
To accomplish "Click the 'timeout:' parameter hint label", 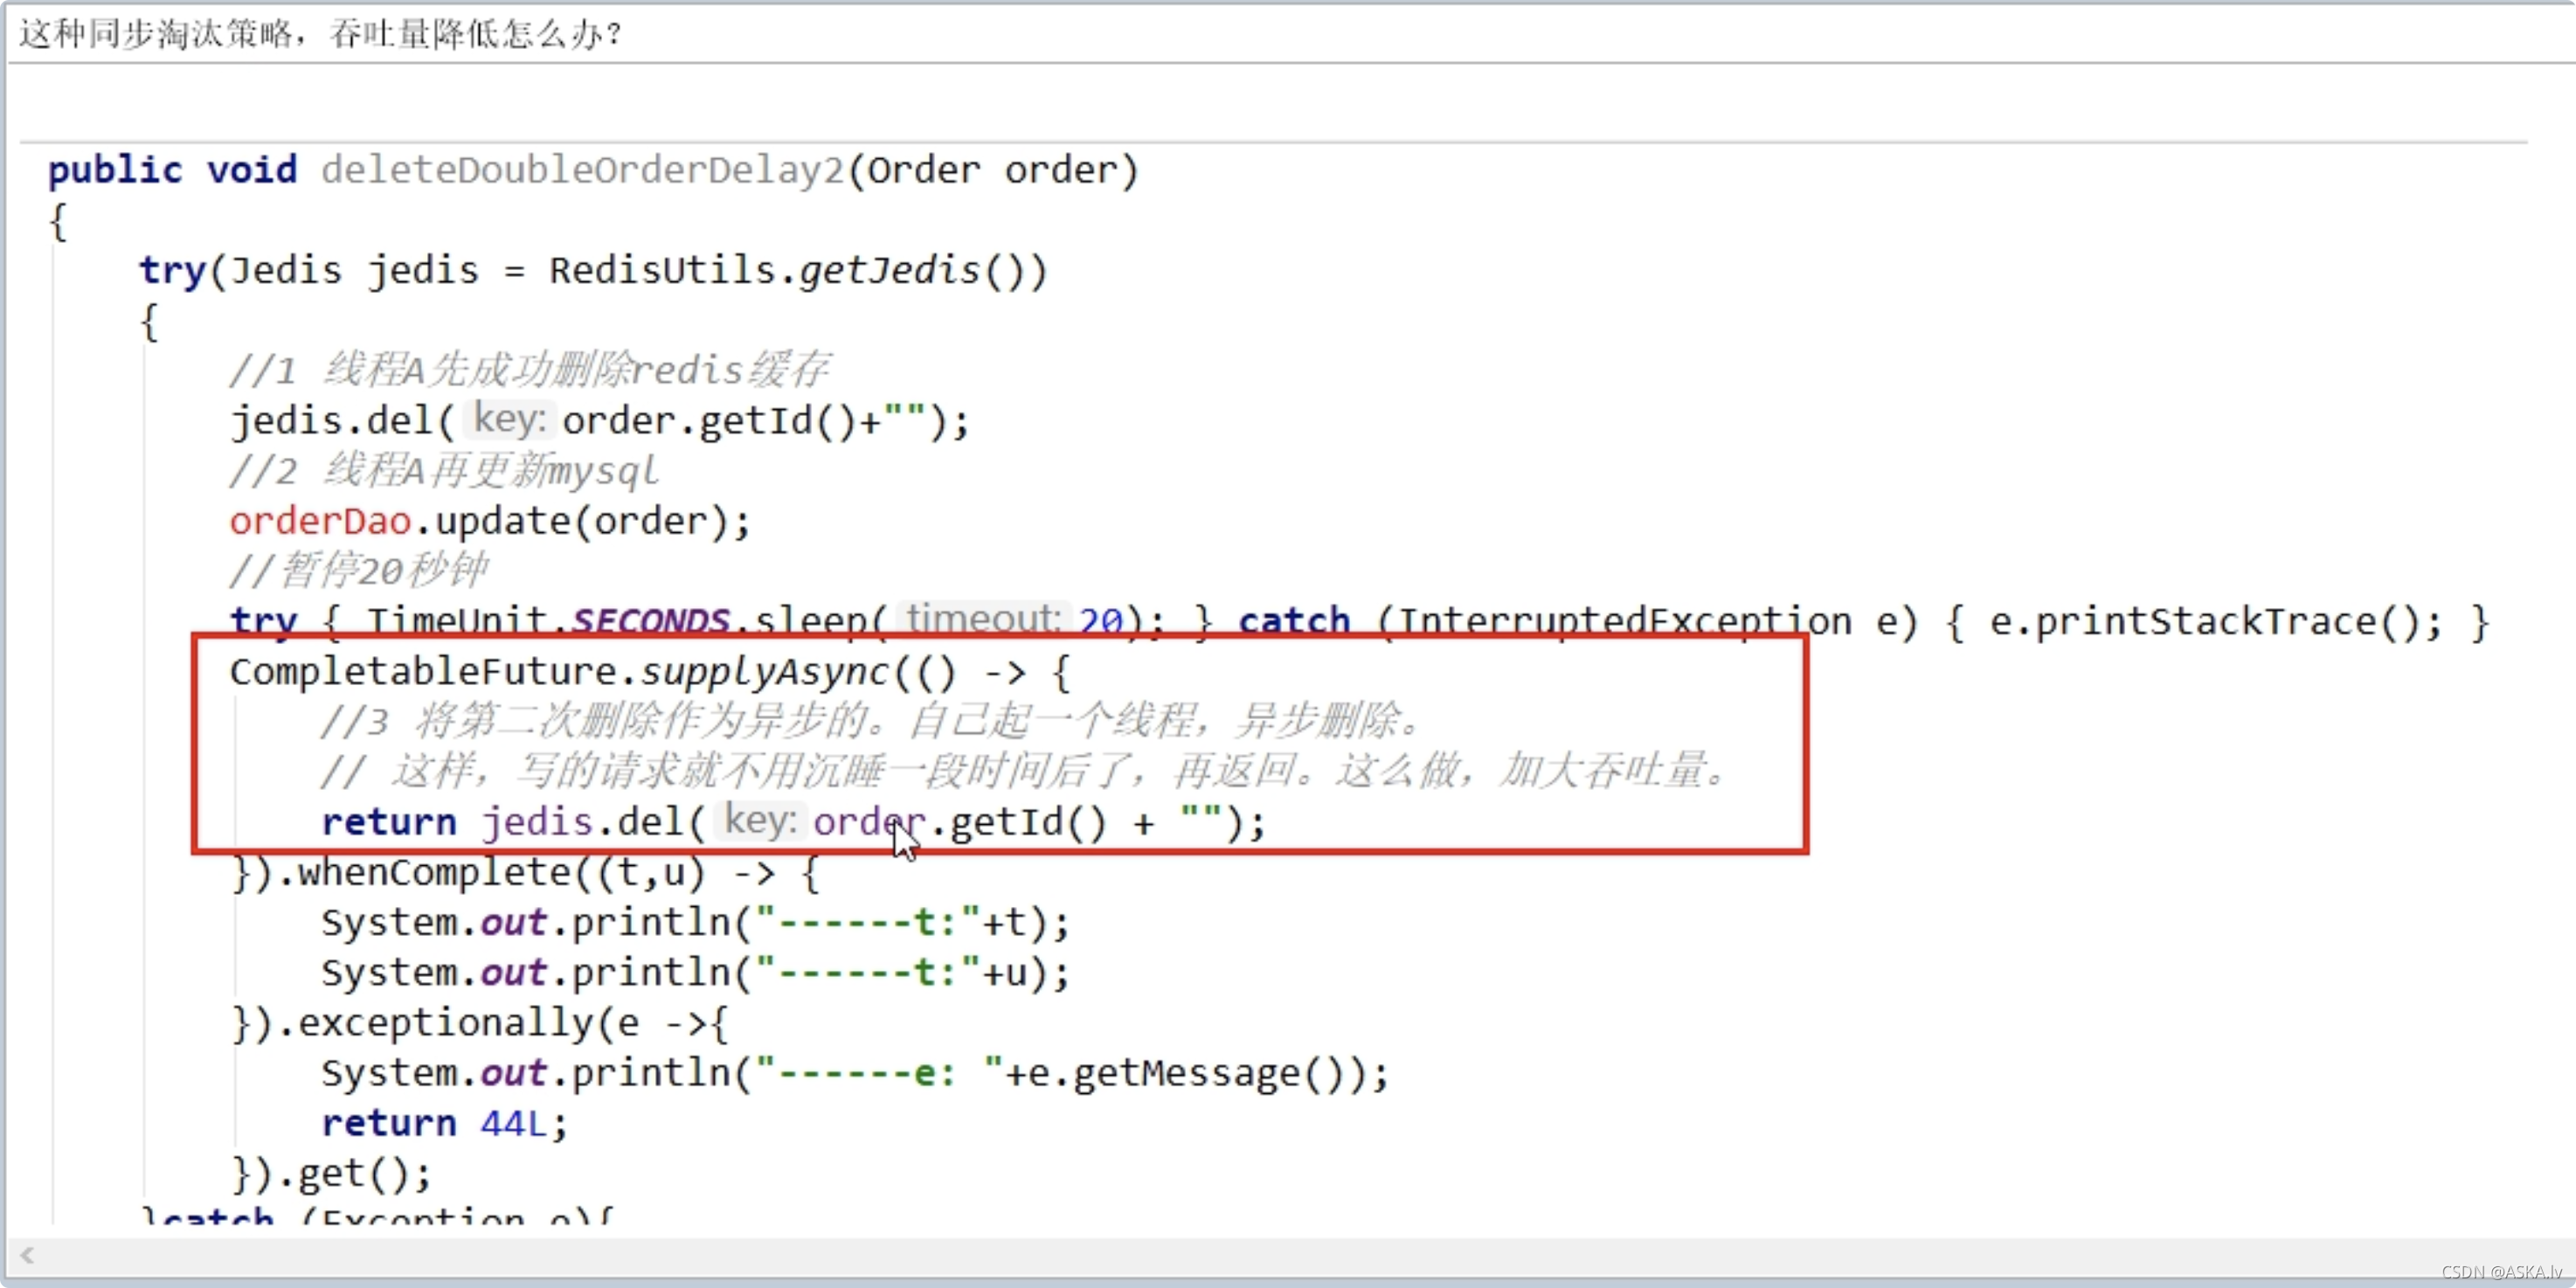I will click(x=982, y=619).
